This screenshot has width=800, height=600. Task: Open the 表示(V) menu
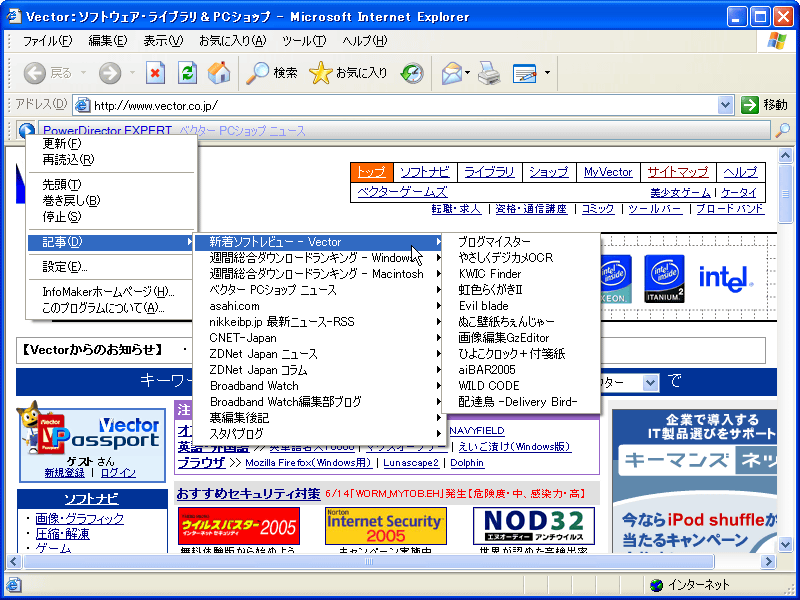[163, 41]
